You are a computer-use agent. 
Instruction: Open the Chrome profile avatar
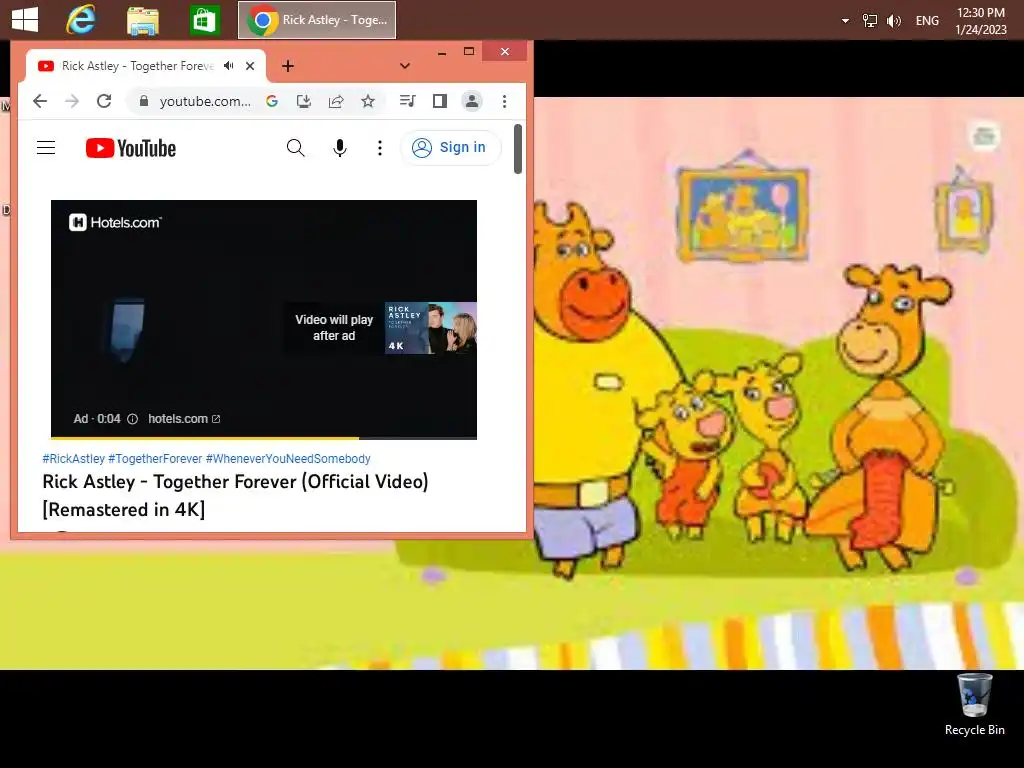[x=472, y=101]
